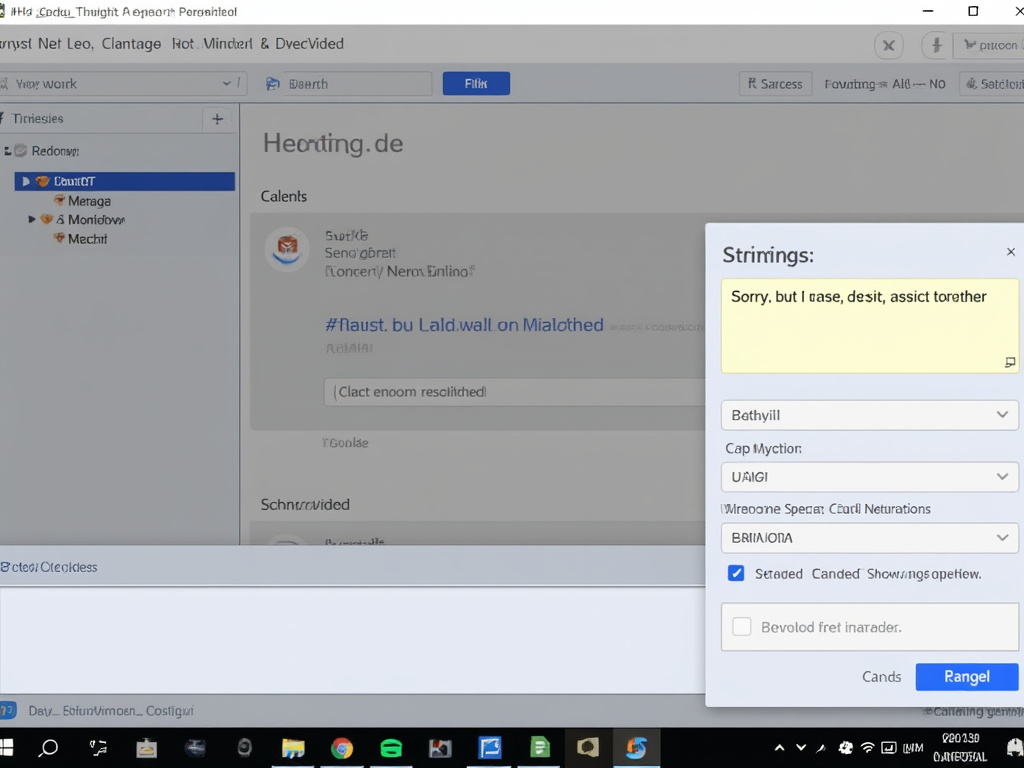Show hidden tray icons chevron

(779, 748)
